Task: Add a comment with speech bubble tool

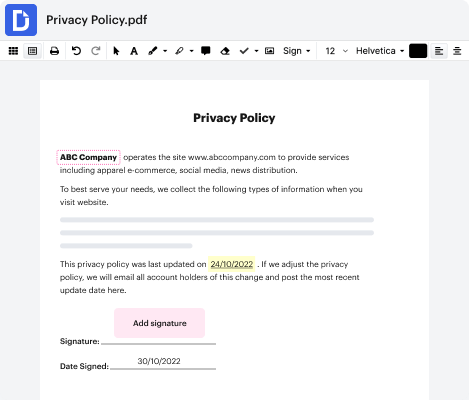Action: click(206, 51)
